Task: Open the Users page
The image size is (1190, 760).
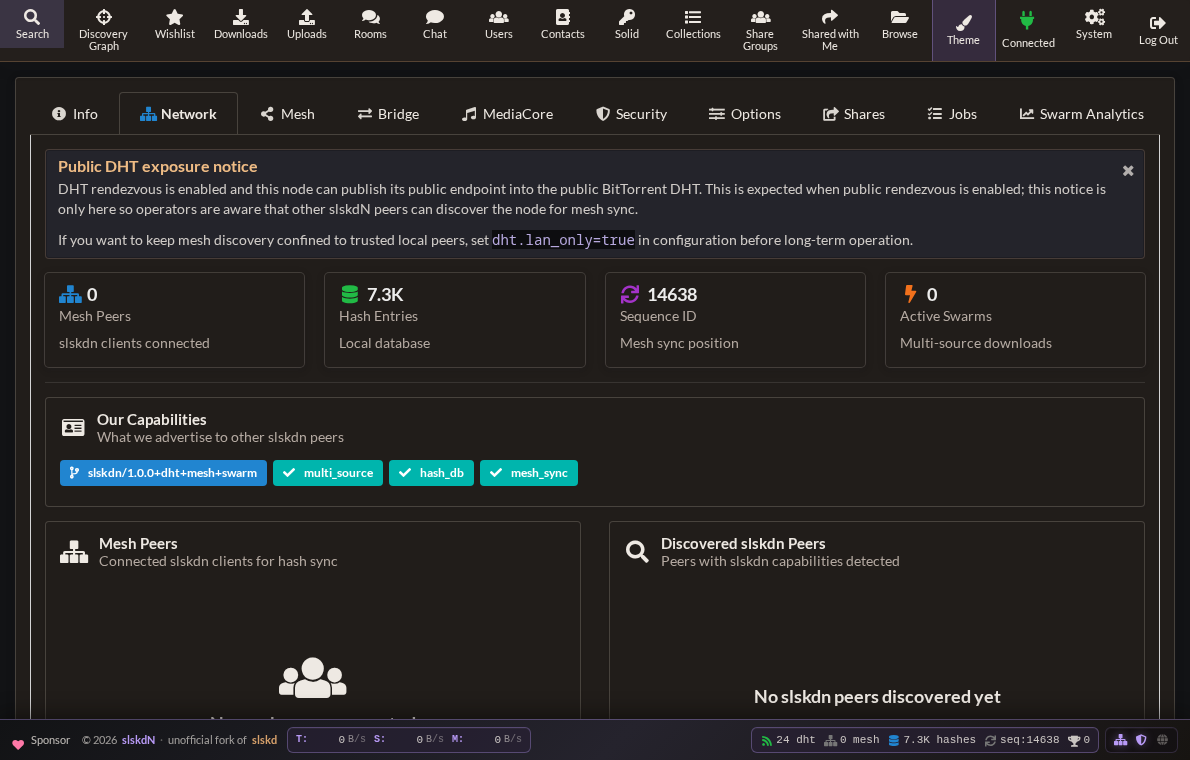Action: click(x=499, y=24)
